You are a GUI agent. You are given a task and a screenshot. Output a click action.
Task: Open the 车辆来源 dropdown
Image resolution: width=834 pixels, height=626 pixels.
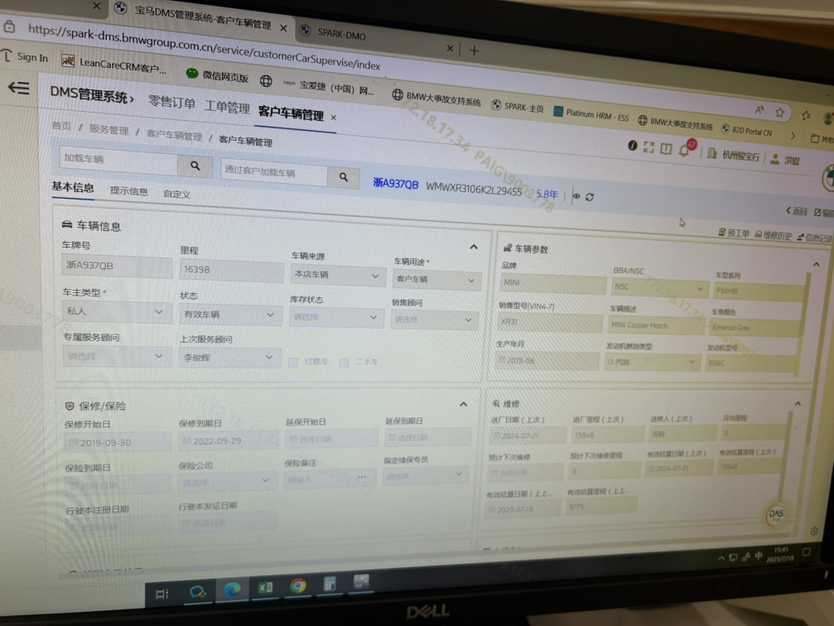pyautogui.click(x=337, y=275)
